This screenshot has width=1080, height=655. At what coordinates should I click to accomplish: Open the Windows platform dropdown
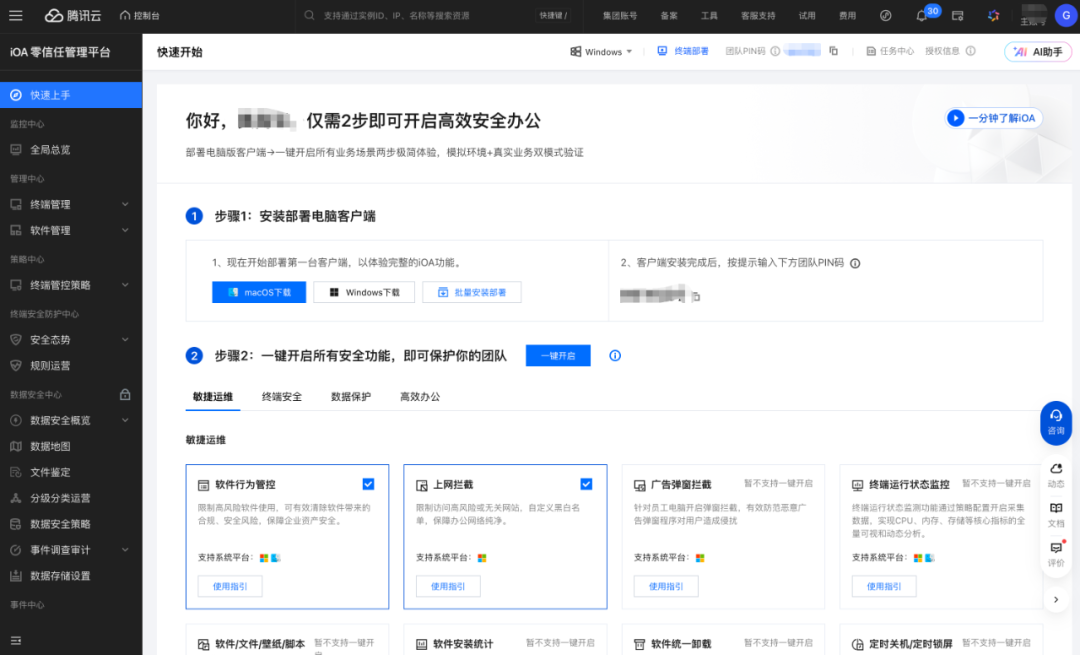click(601, 52)
